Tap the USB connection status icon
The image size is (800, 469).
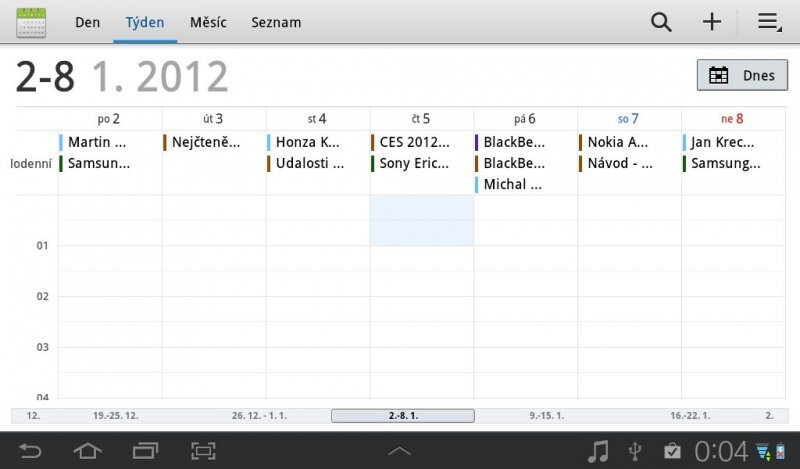tap(635, 452)
